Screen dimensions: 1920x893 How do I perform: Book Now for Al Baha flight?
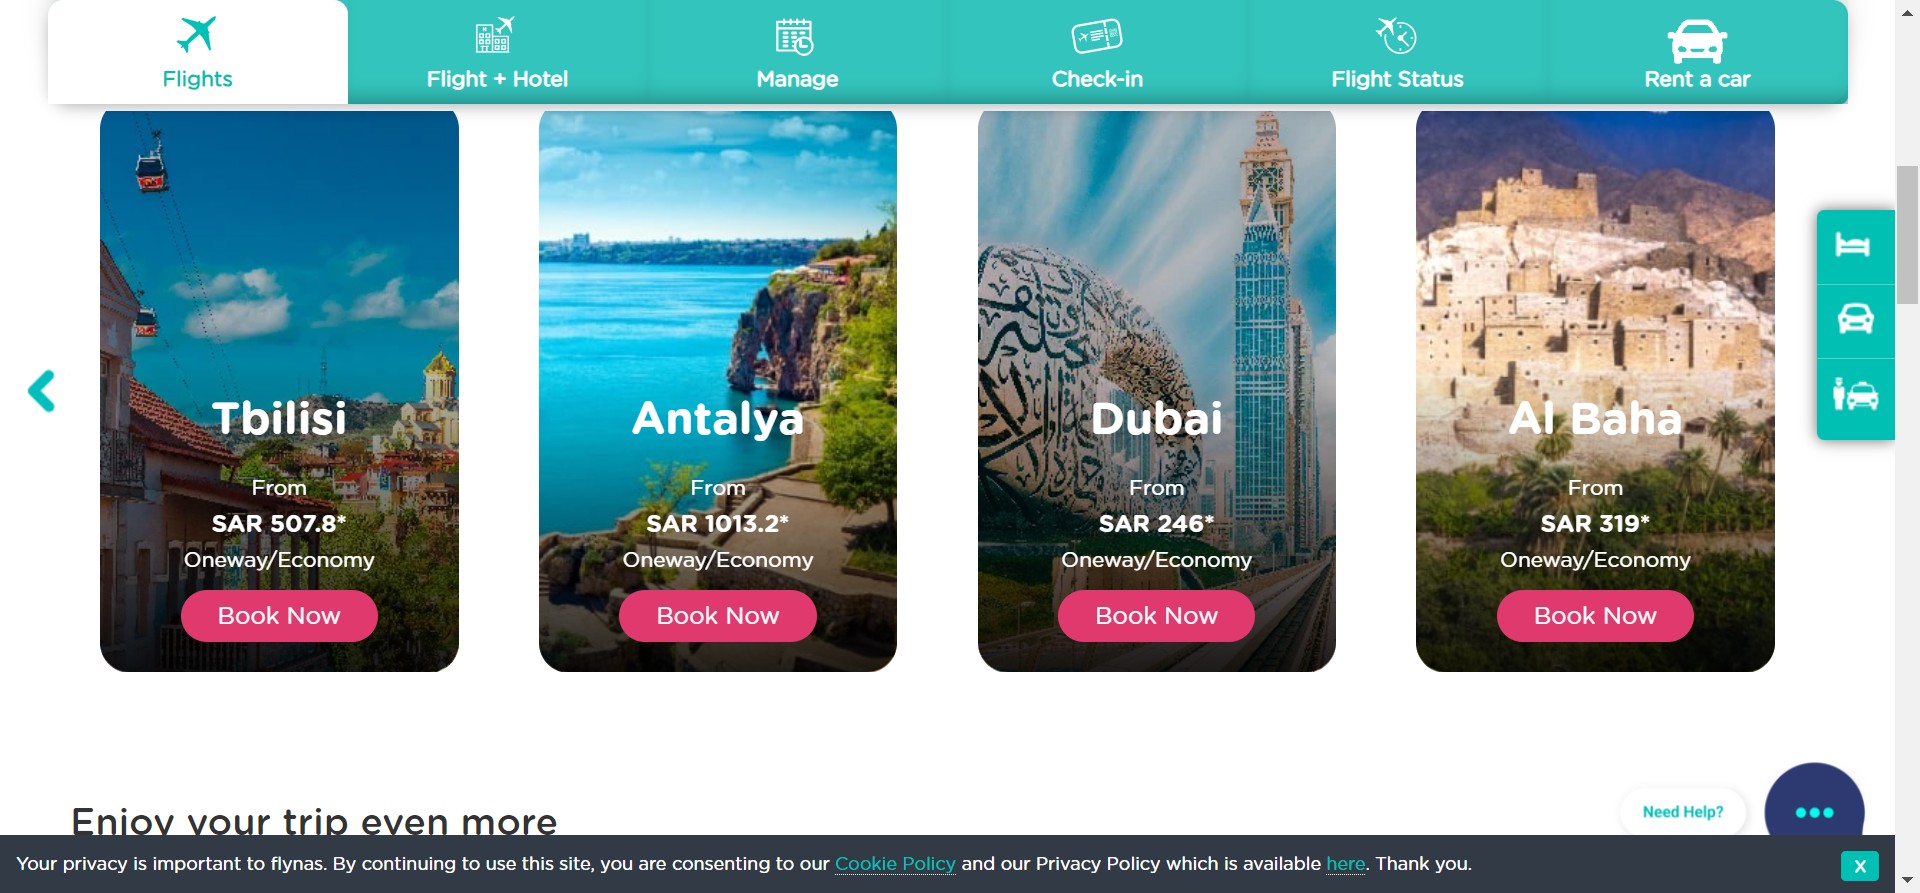[x=1595, y=616]
